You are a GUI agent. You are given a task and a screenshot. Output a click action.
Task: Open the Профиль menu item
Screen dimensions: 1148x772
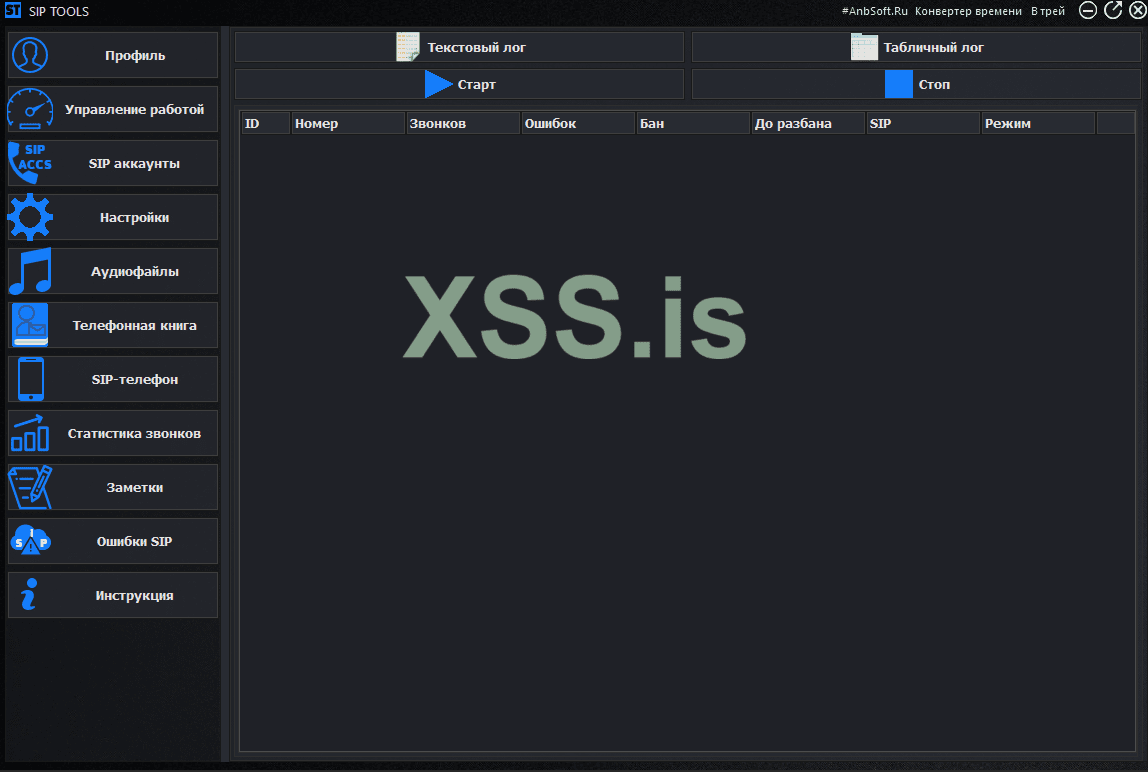(x=113, y=55)
